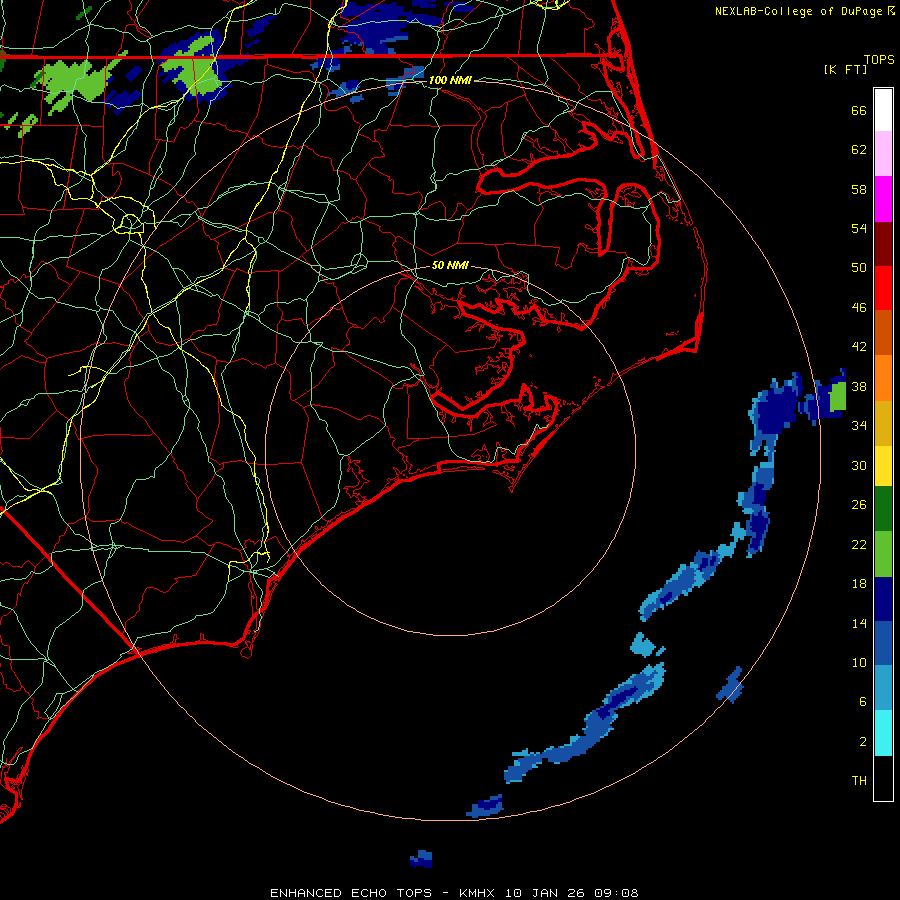Click the white swatch at the legend top
900x900 pixels.
point(883,110)
